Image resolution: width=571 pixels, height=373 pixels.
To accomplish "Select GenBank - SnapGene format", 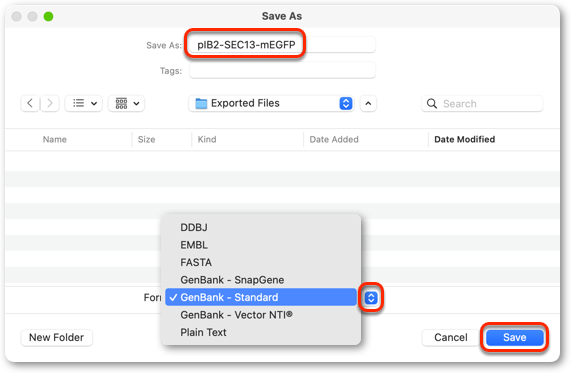I will [261, 280].
